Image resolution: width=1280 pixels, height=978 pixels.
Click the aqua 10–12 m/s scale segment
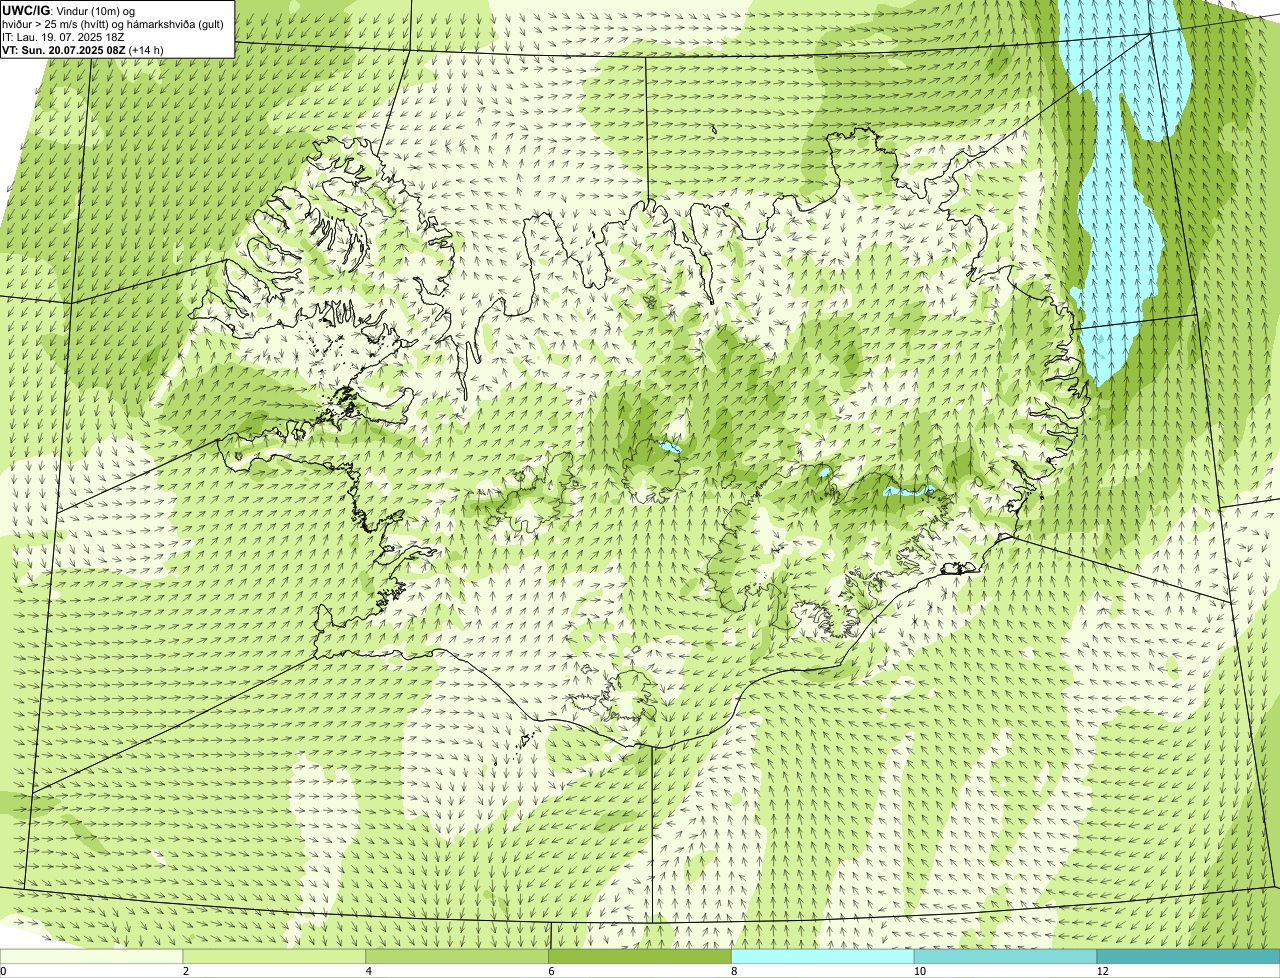(x=1005, y=956)
